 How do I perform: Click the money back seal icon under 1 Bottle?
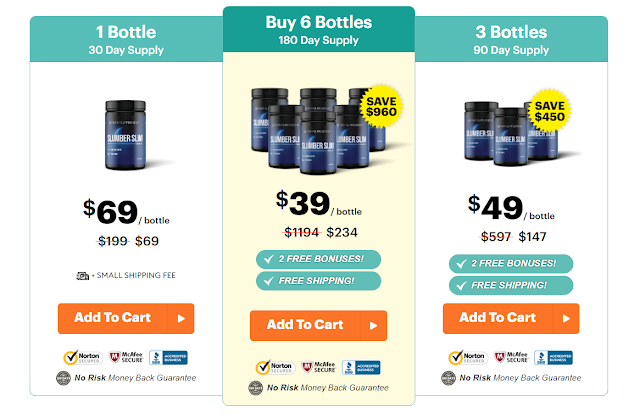pos(62,378)
